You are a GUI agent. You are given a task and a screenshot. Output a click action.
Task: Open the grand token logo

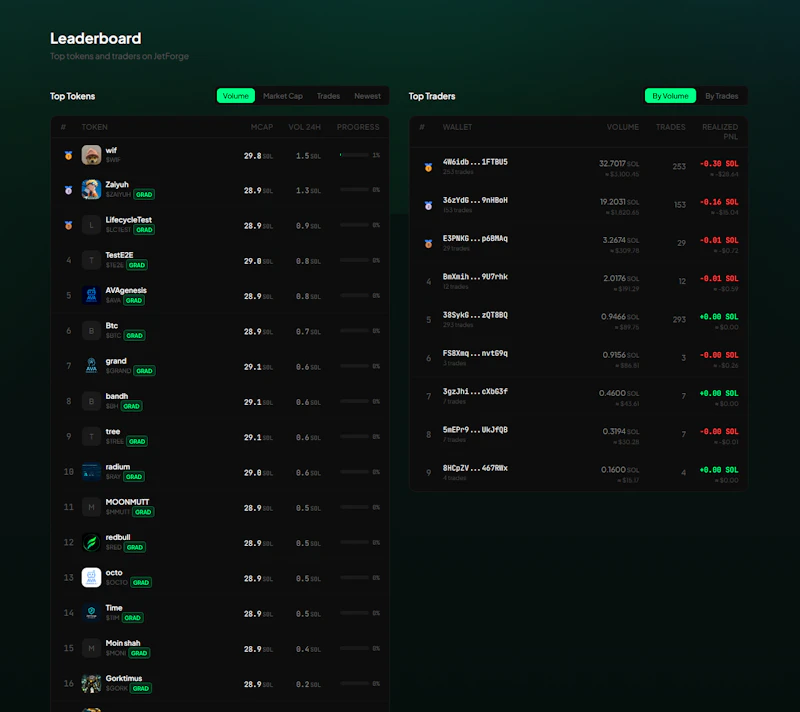pyautogui.click(x=91, y=366)
